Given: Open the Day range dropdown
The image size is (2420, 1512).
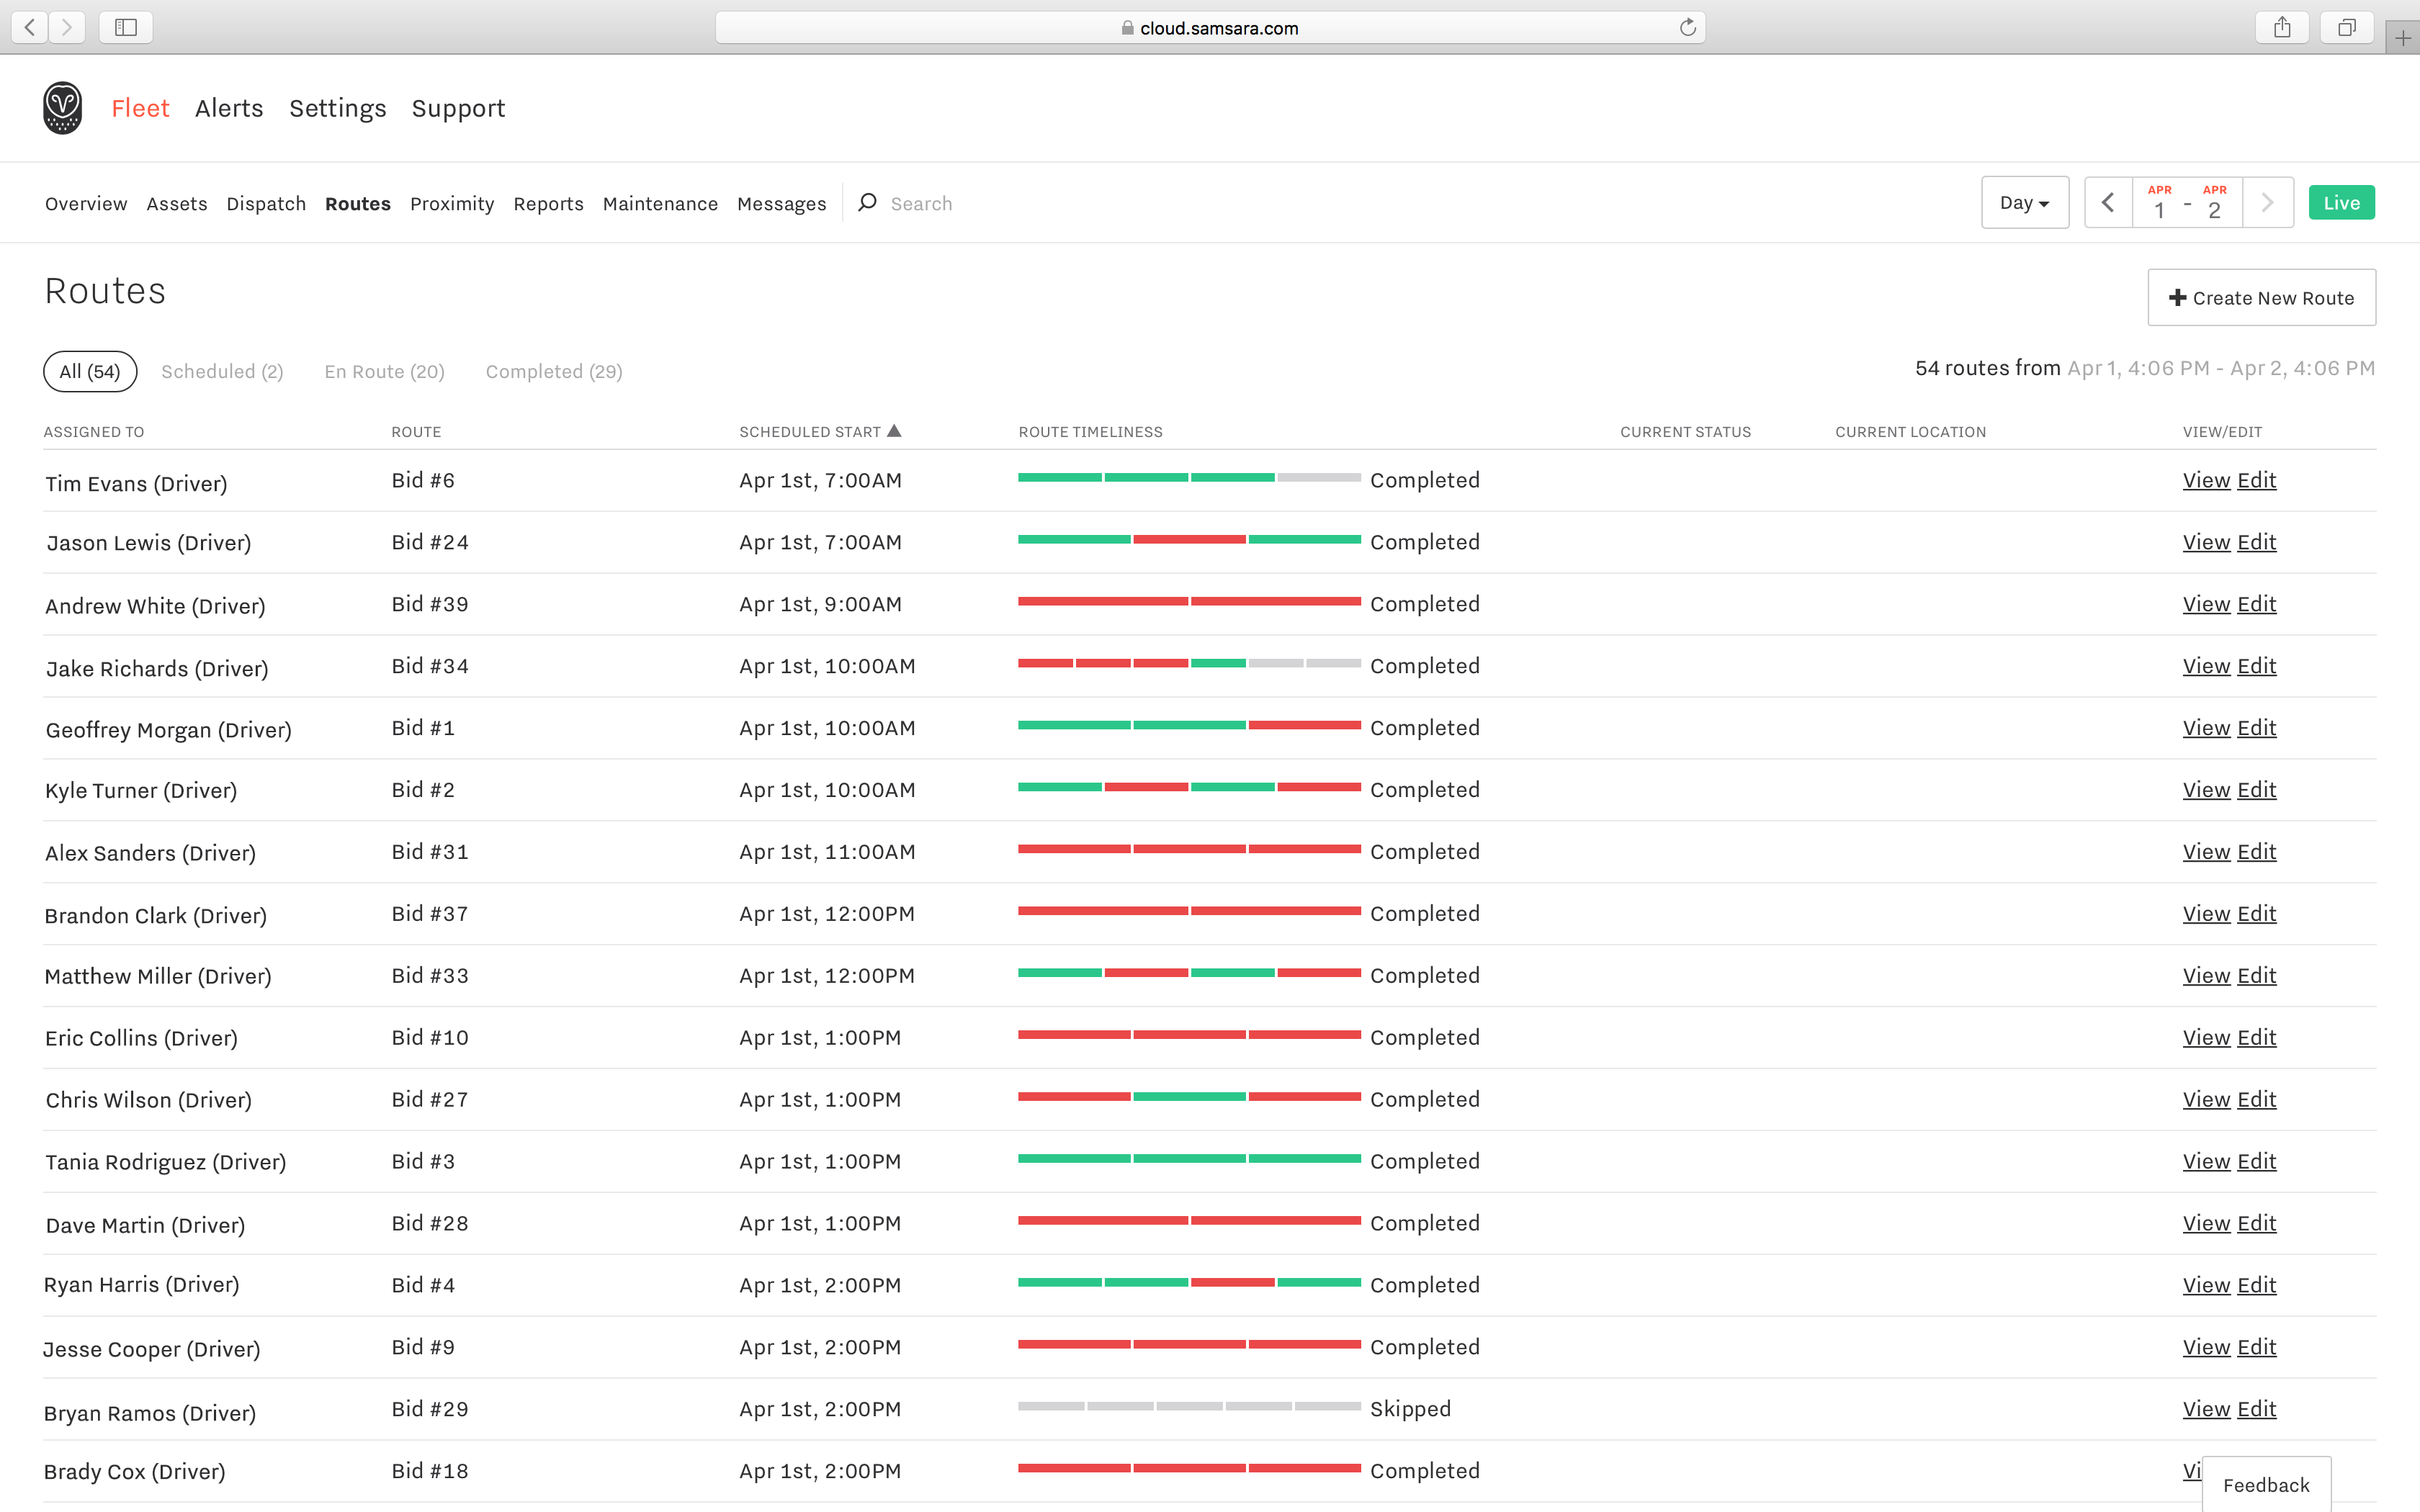Looking at the screenshot, I should pyautogui.click(x=2024, y=203).
